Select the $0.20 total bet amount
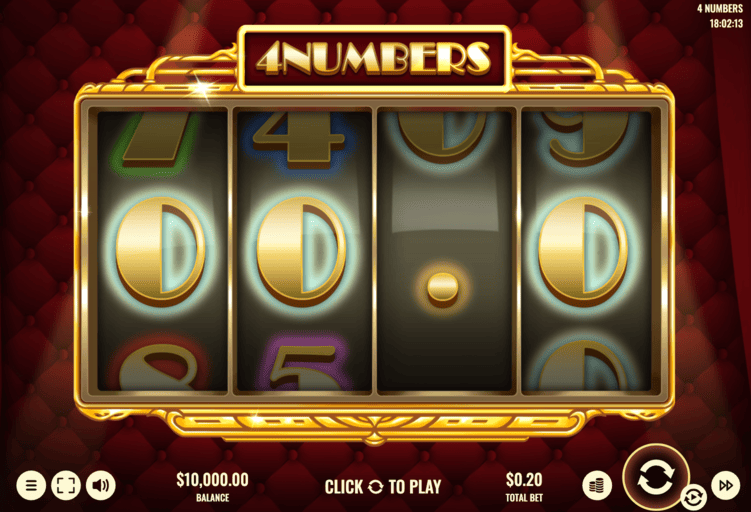The width and height of the screenshot is (751, 512). point(524,479)
